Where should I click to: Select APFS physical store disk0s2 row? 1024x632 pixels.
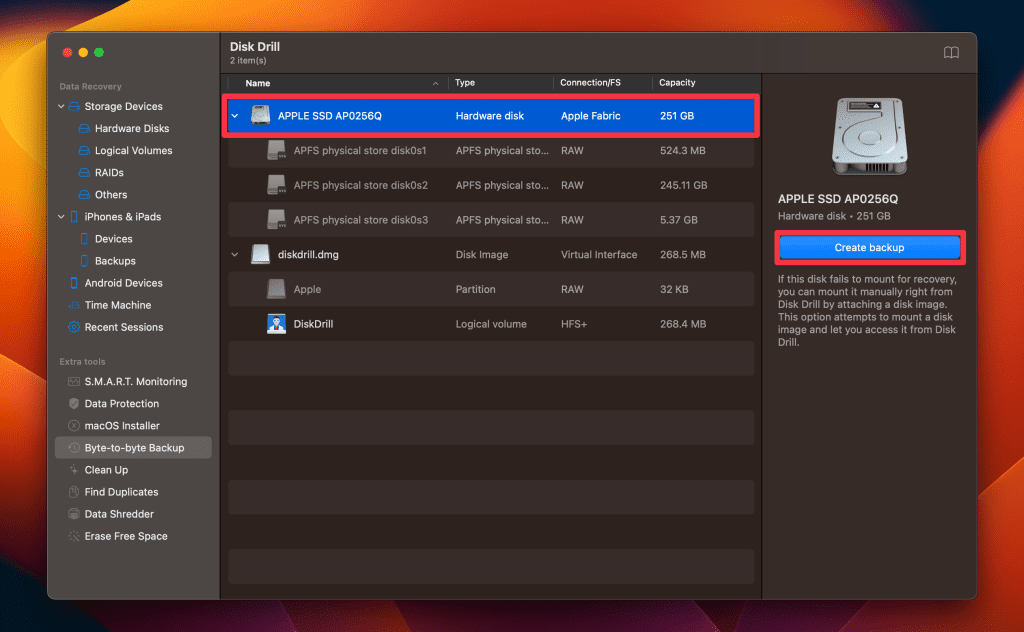point(491,185)
